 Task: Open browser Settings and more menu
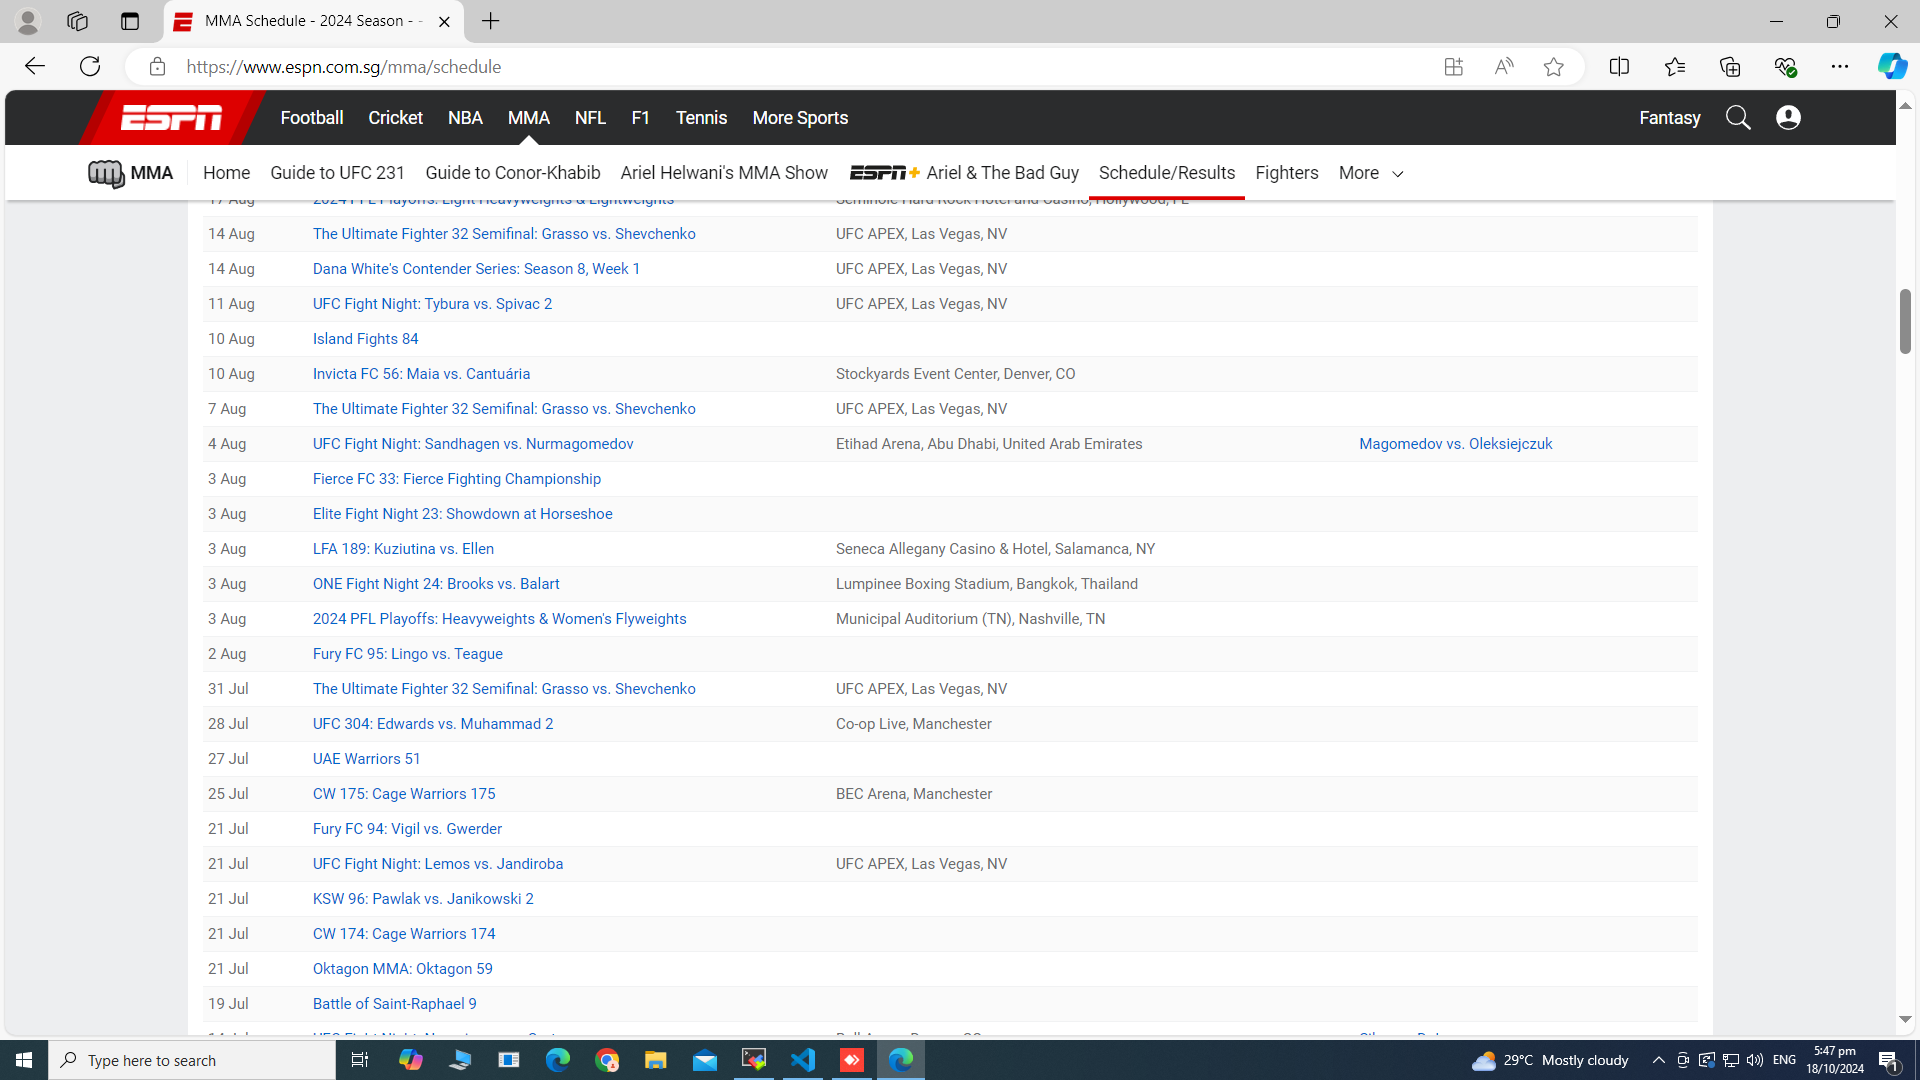tap(1839, 67)
